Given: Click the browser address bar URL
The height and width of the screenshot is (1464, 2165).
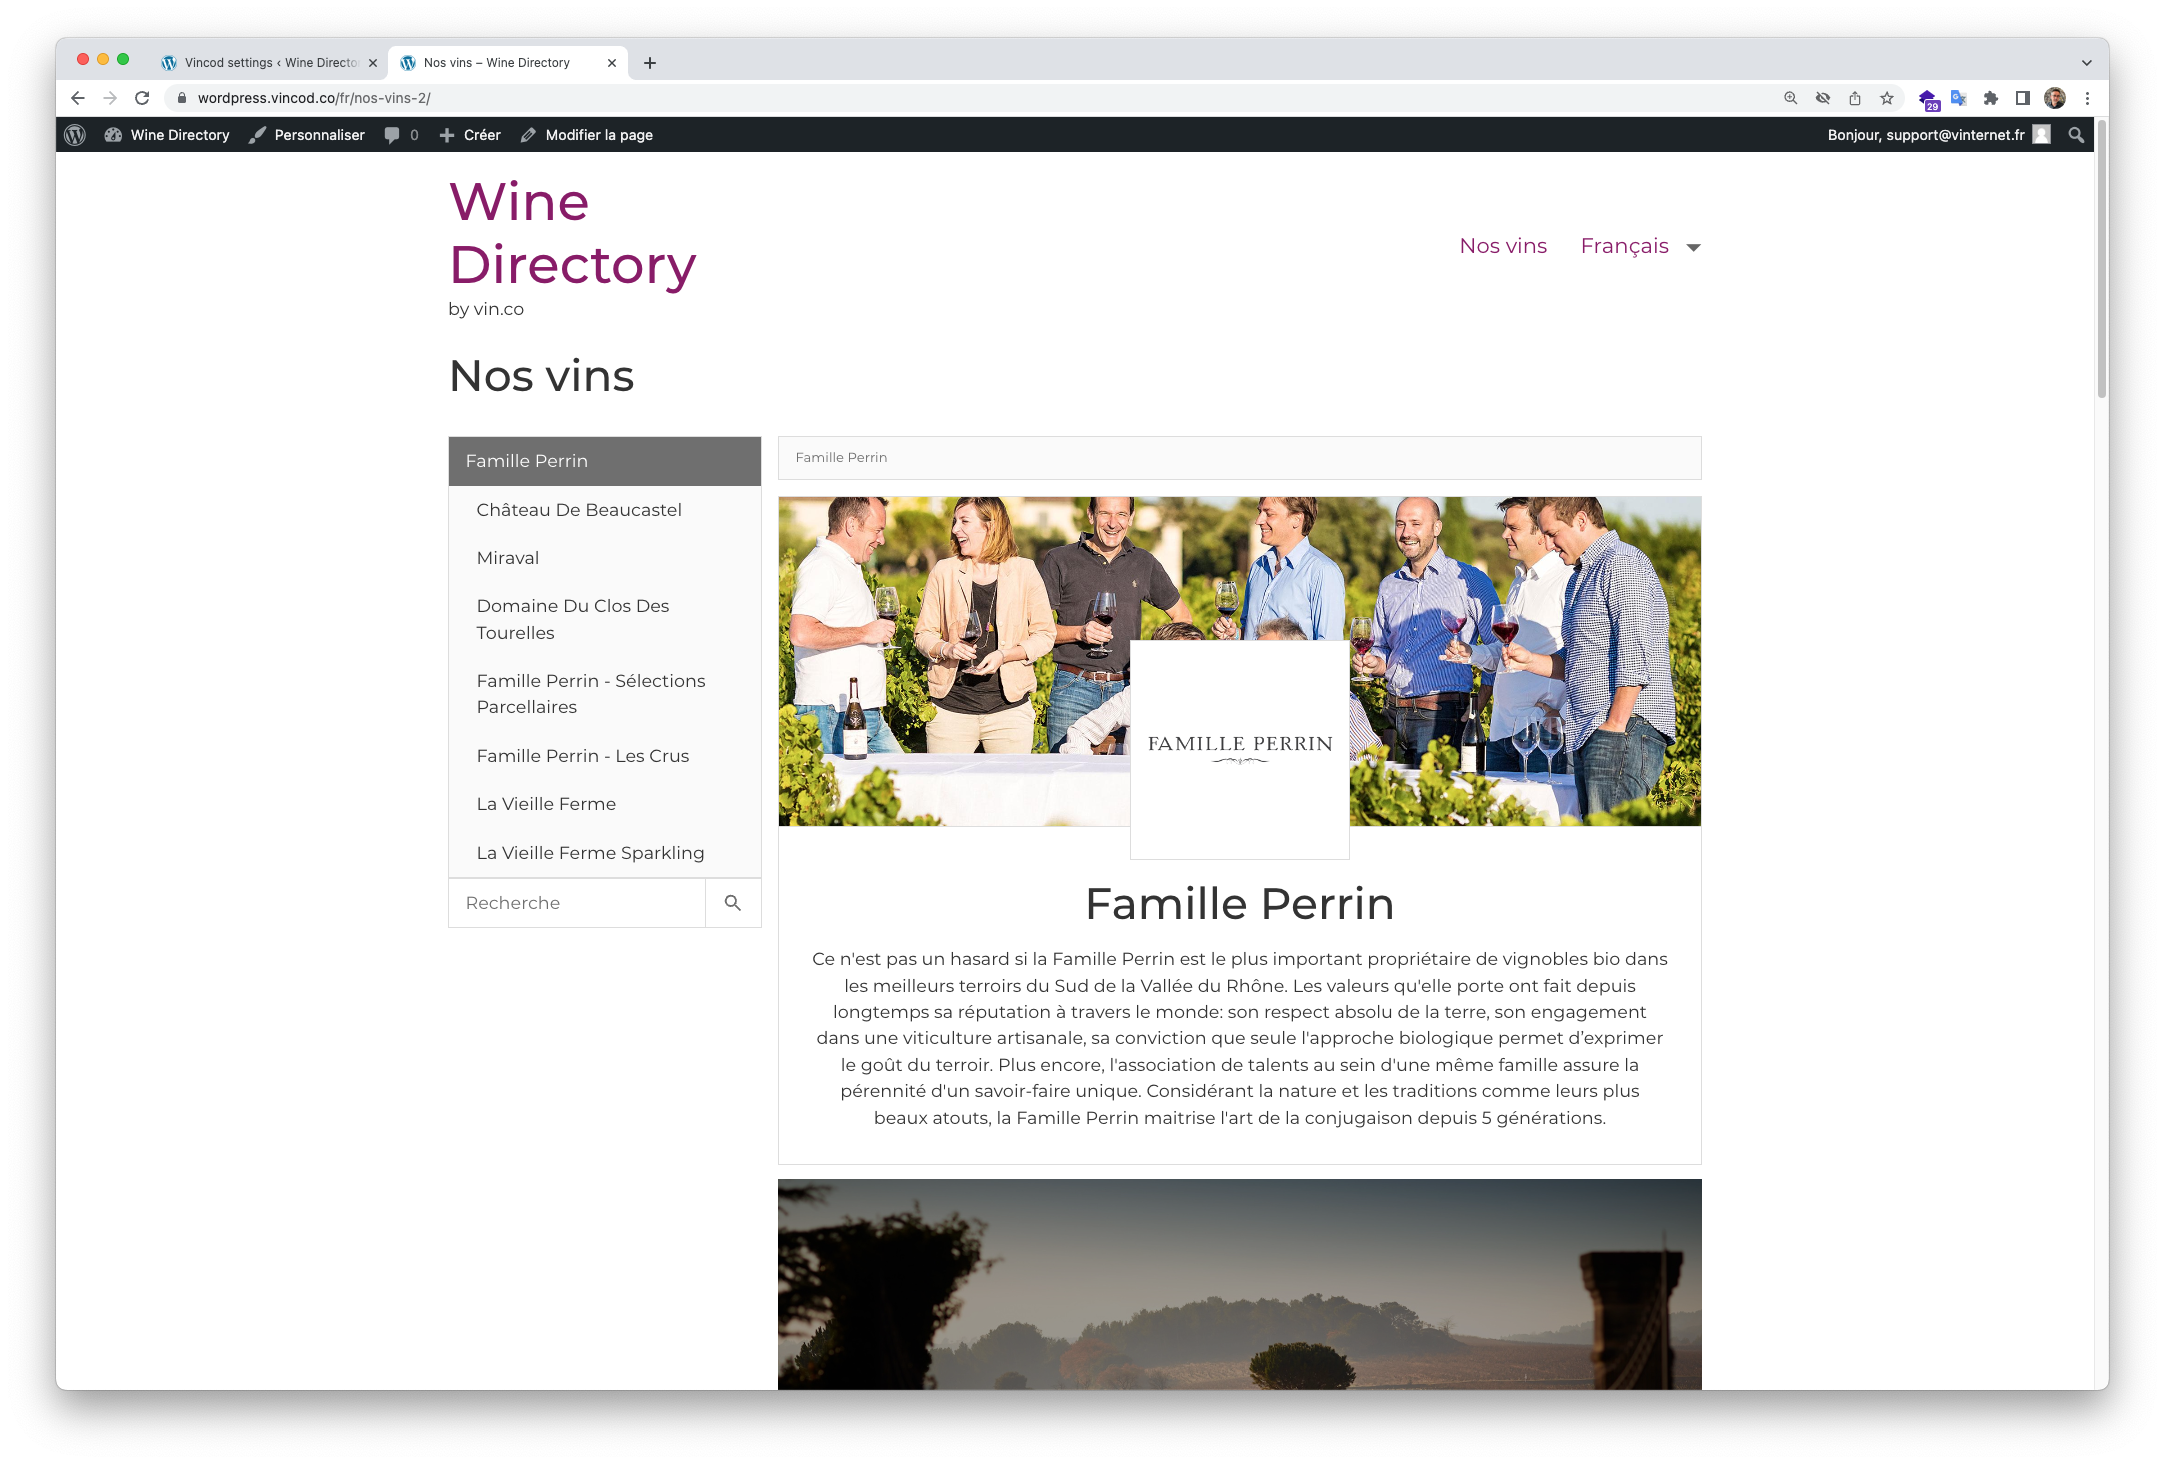Looking at the screenshot, I should coord(314,98).
